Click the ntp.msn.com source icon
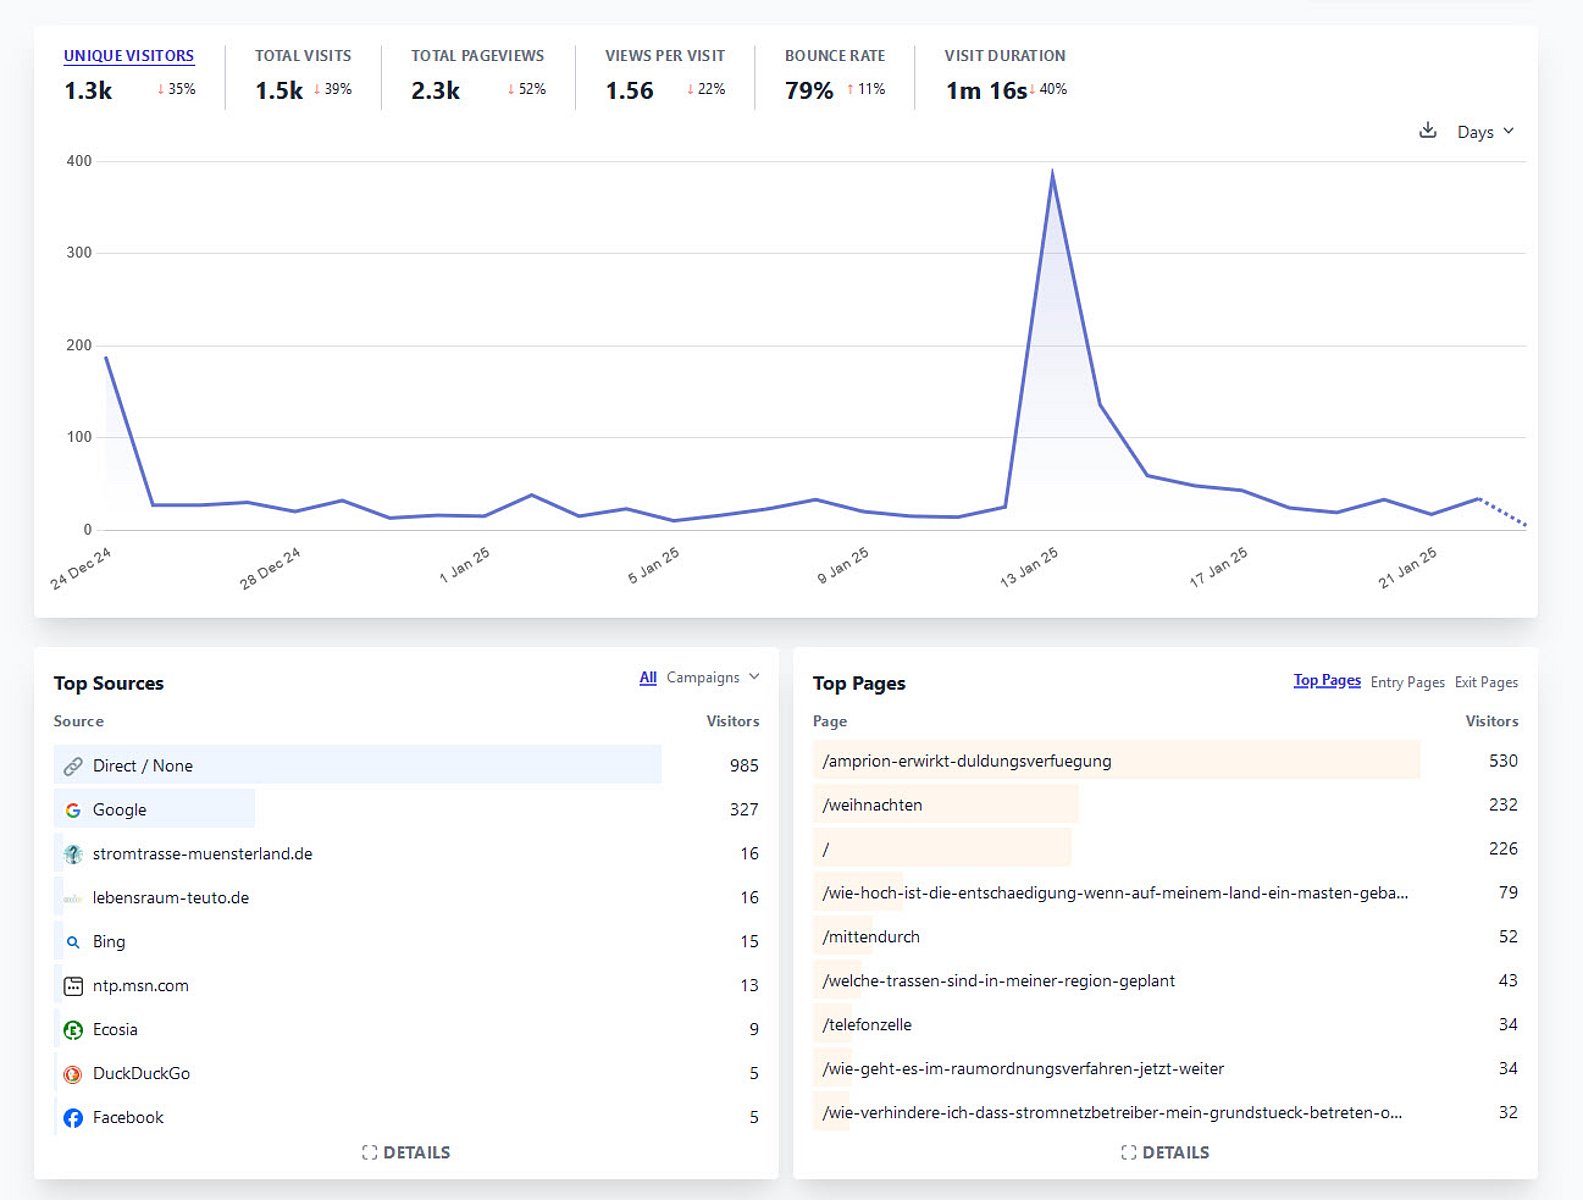 73,986
